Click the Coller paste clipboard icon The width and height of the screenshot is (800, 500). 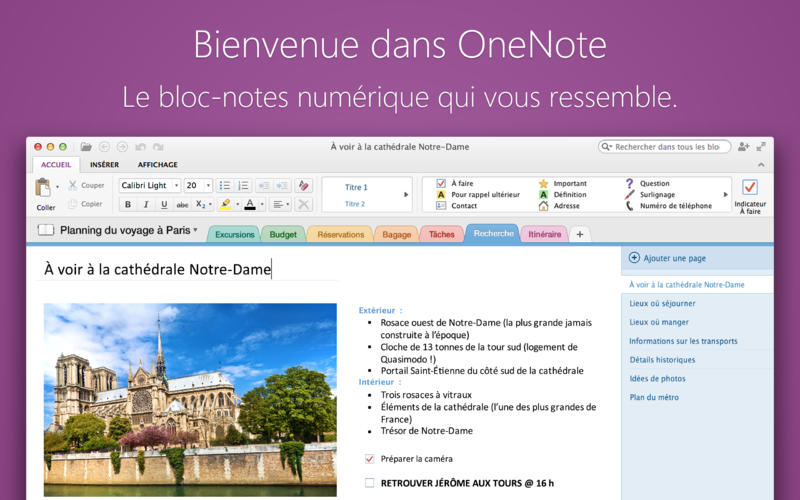[43, 188]
